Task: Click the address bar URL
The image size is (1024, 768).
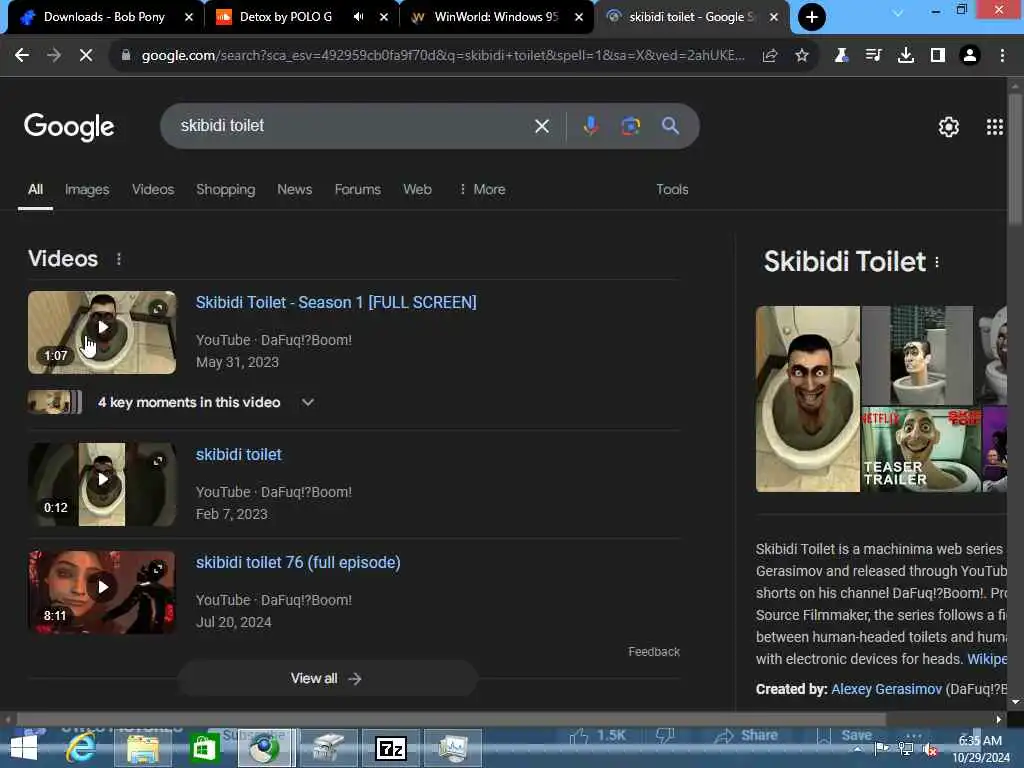Action: click(x=443, y=56)
